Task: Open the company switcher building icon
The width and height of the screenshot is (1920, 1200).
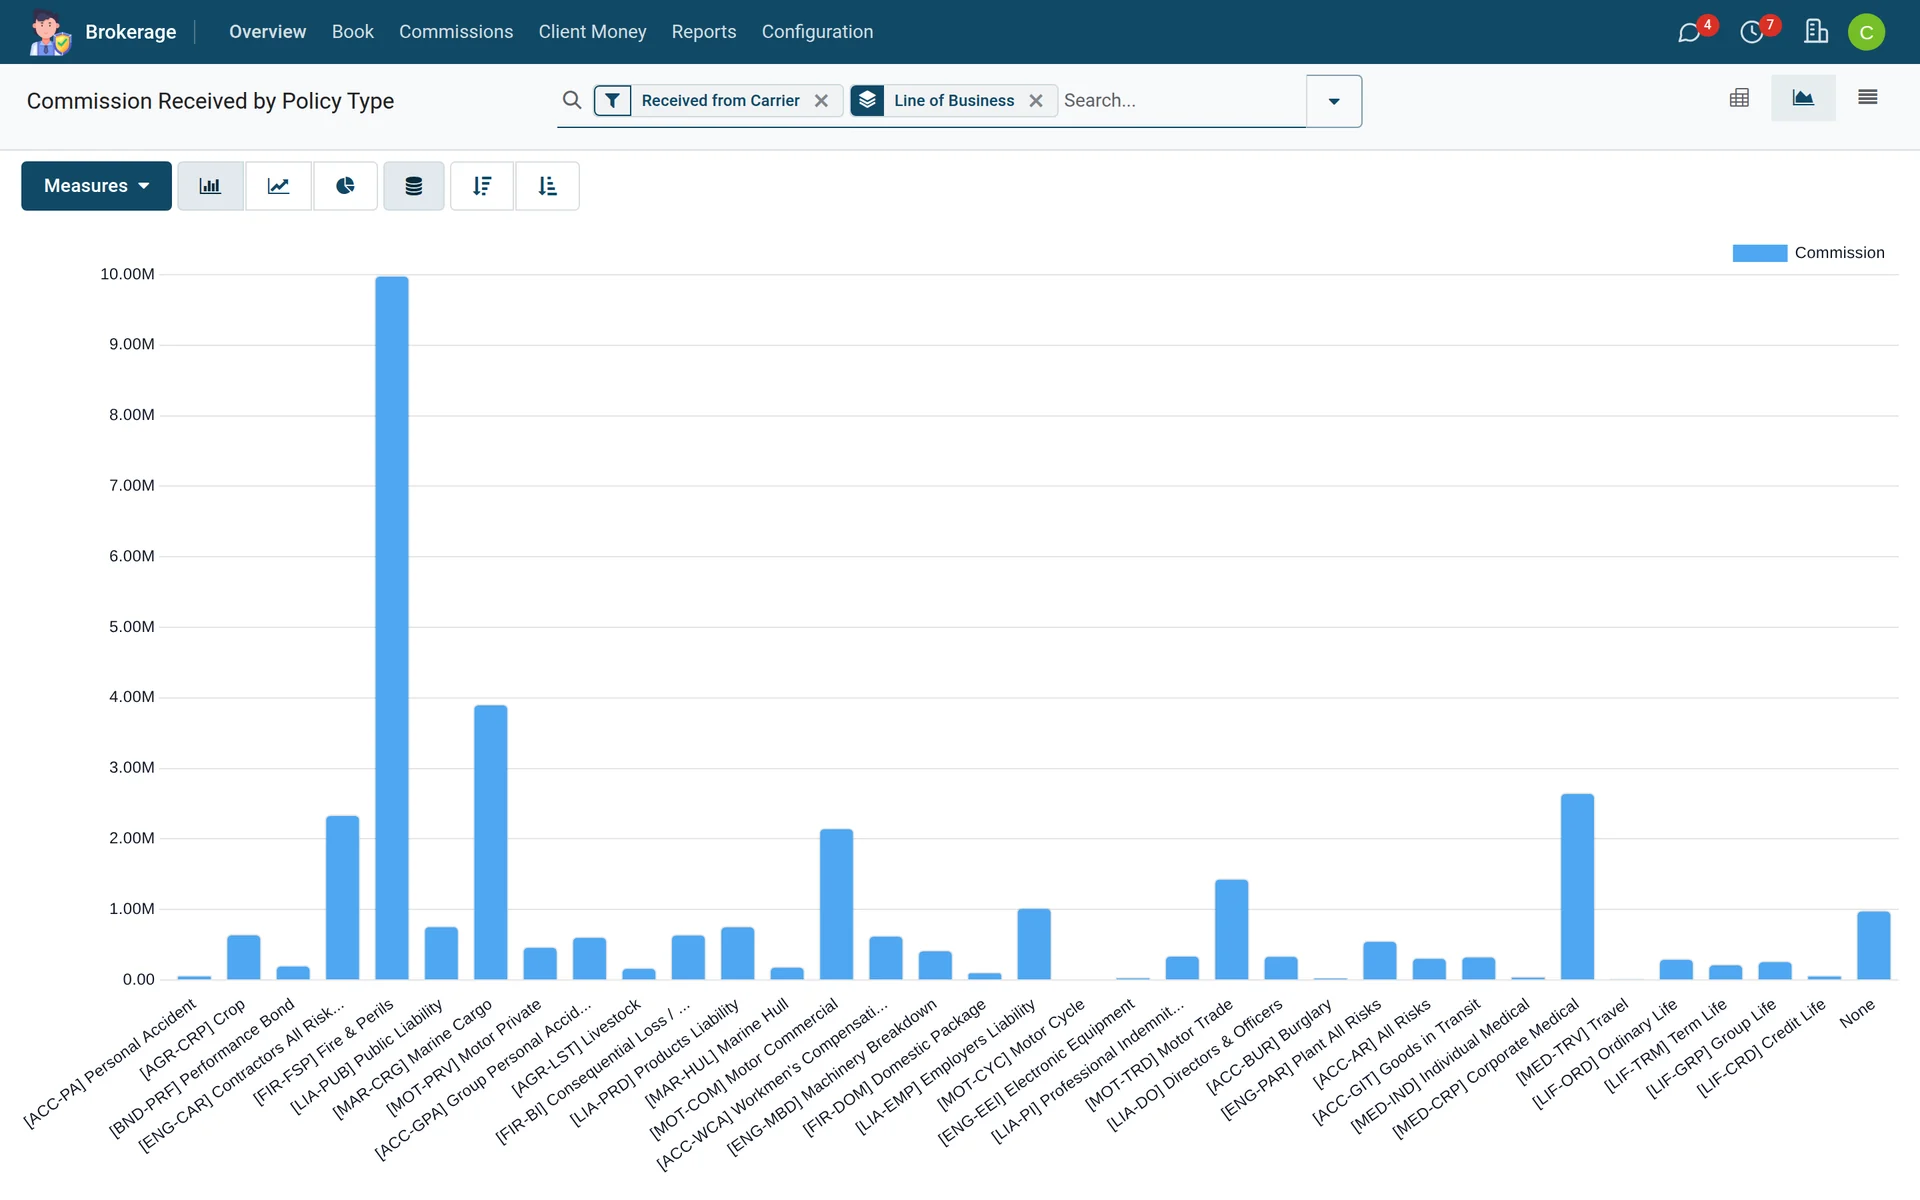Action: pyautogui.click(x=1816, y=32)
